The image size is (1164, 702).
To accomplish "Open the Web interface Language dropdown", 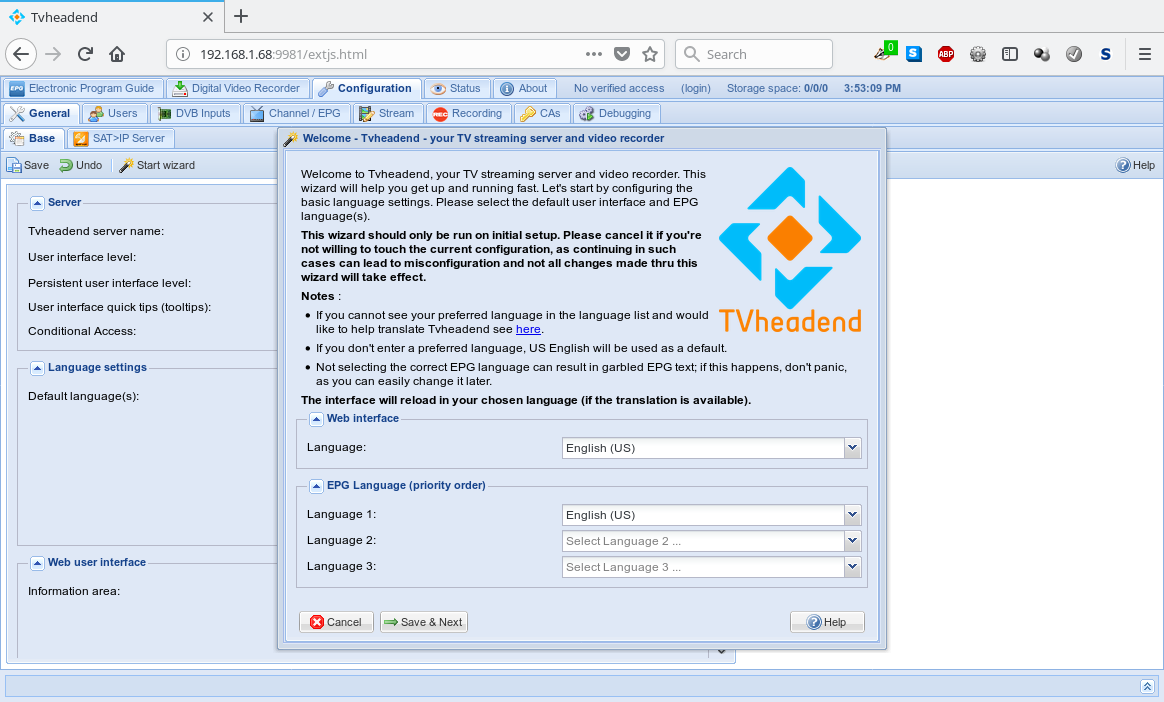I will pyautogui.click(x=852, y=448).
